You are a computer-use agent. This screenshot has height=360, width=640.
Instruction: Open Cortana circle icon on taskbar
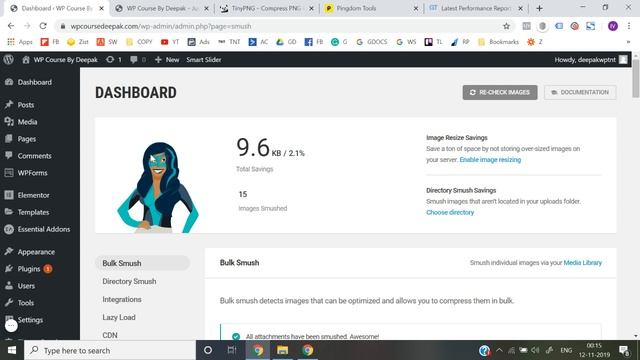point(208,350)
